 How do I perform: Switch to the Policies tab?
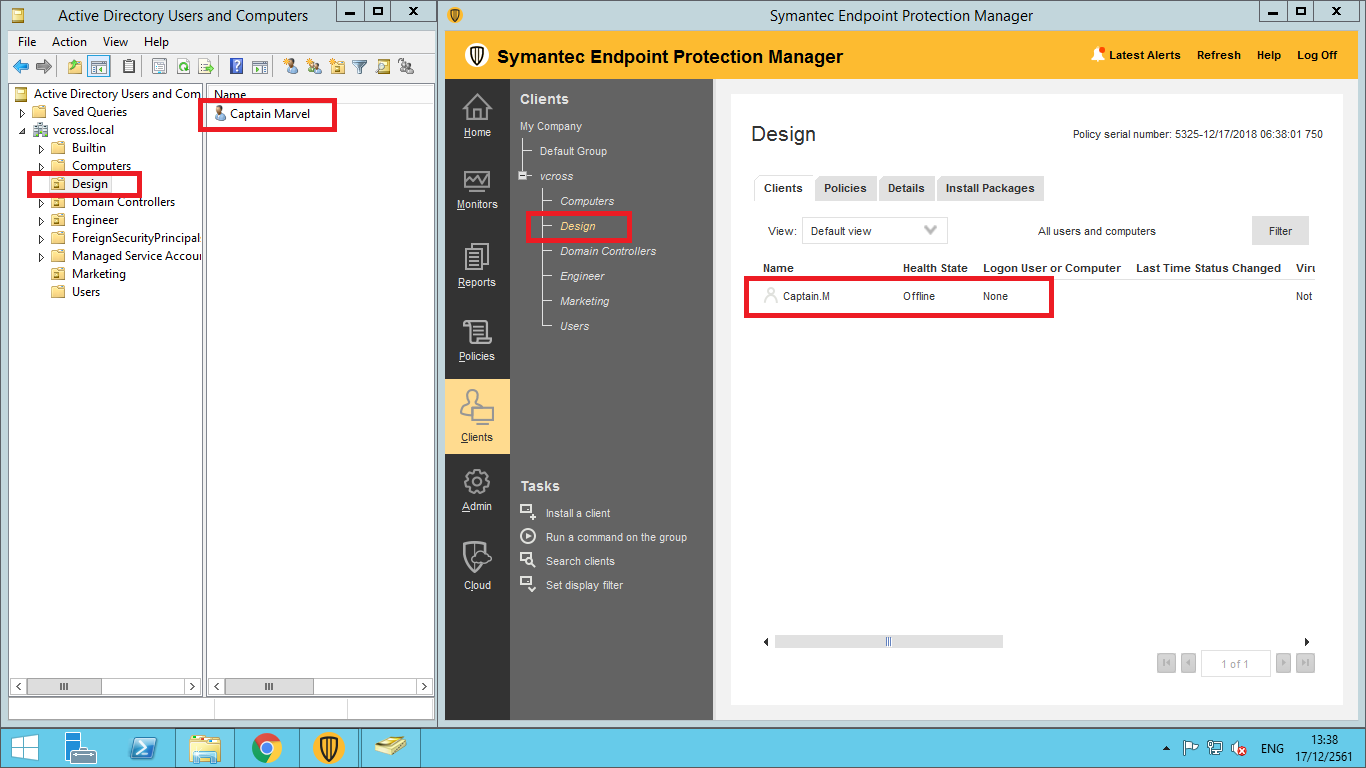(x=845, y=188)
